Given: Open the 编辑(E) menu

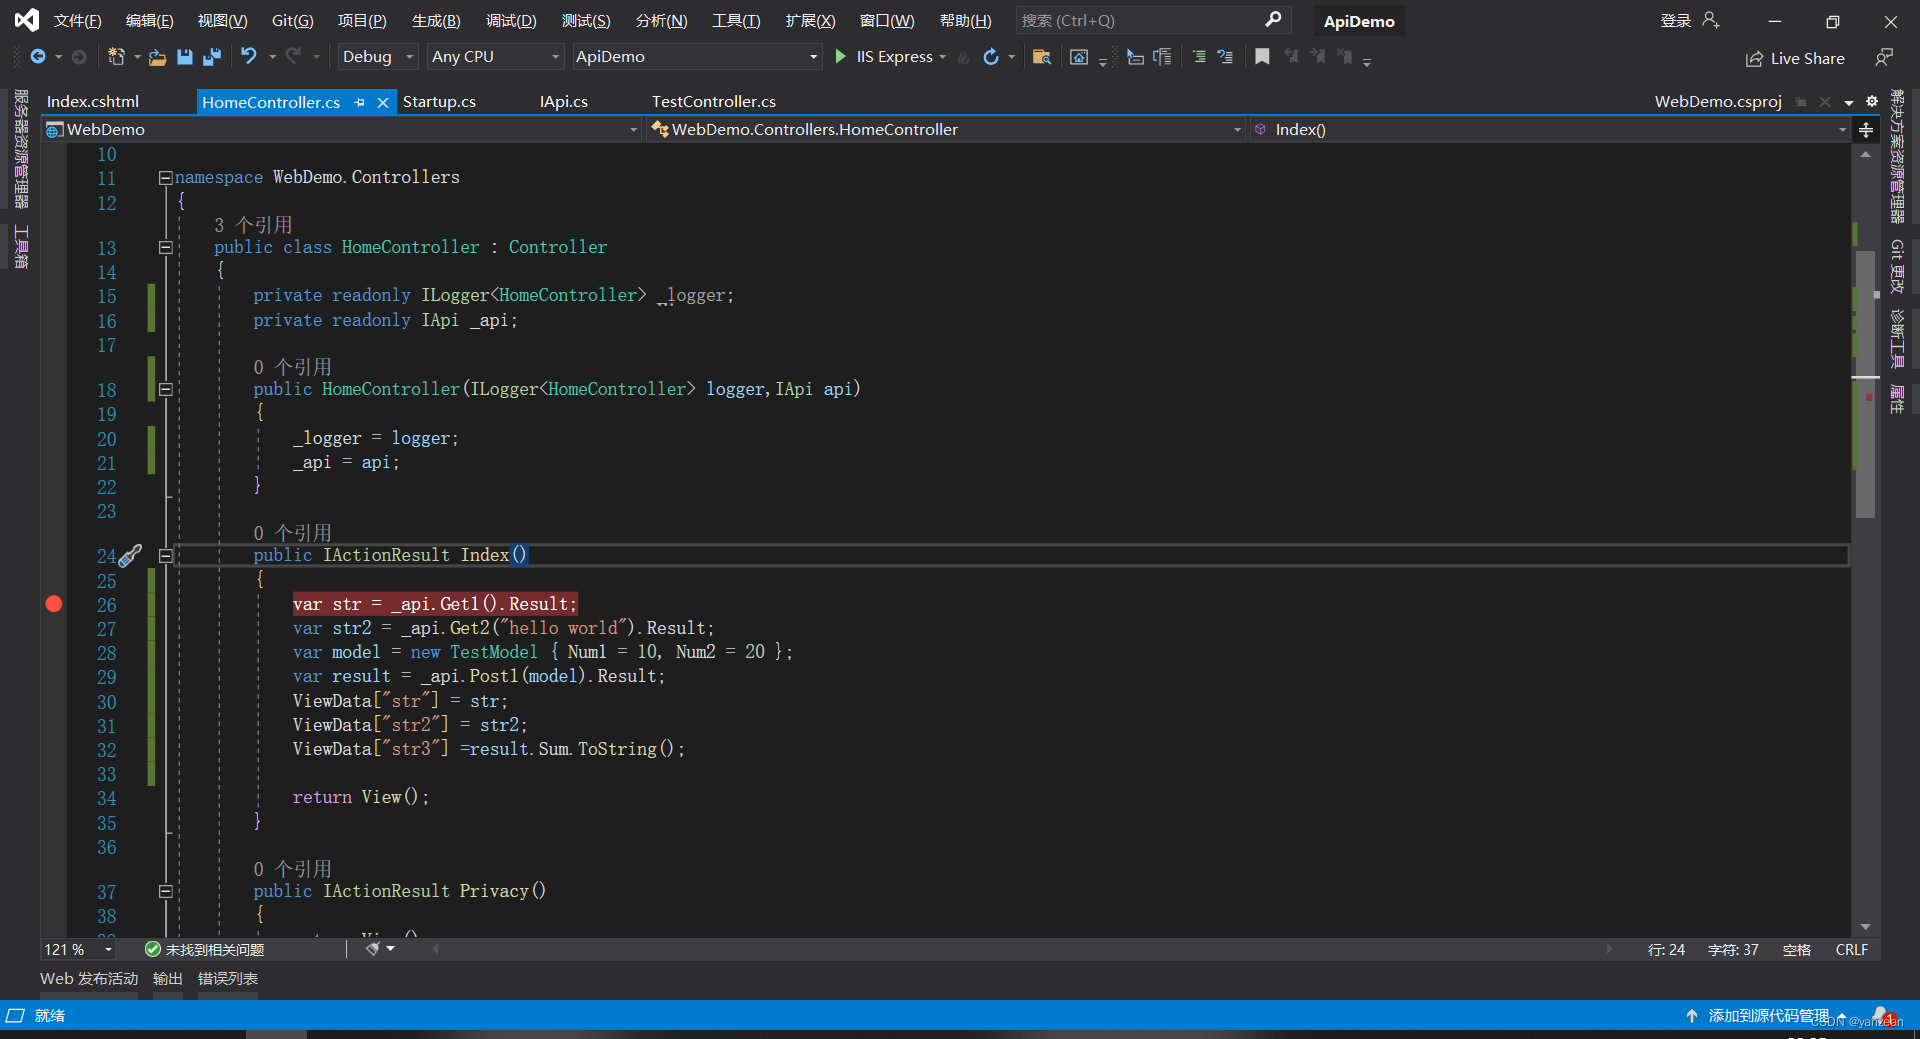Looking at the screenshot, I should coord(149,20).
